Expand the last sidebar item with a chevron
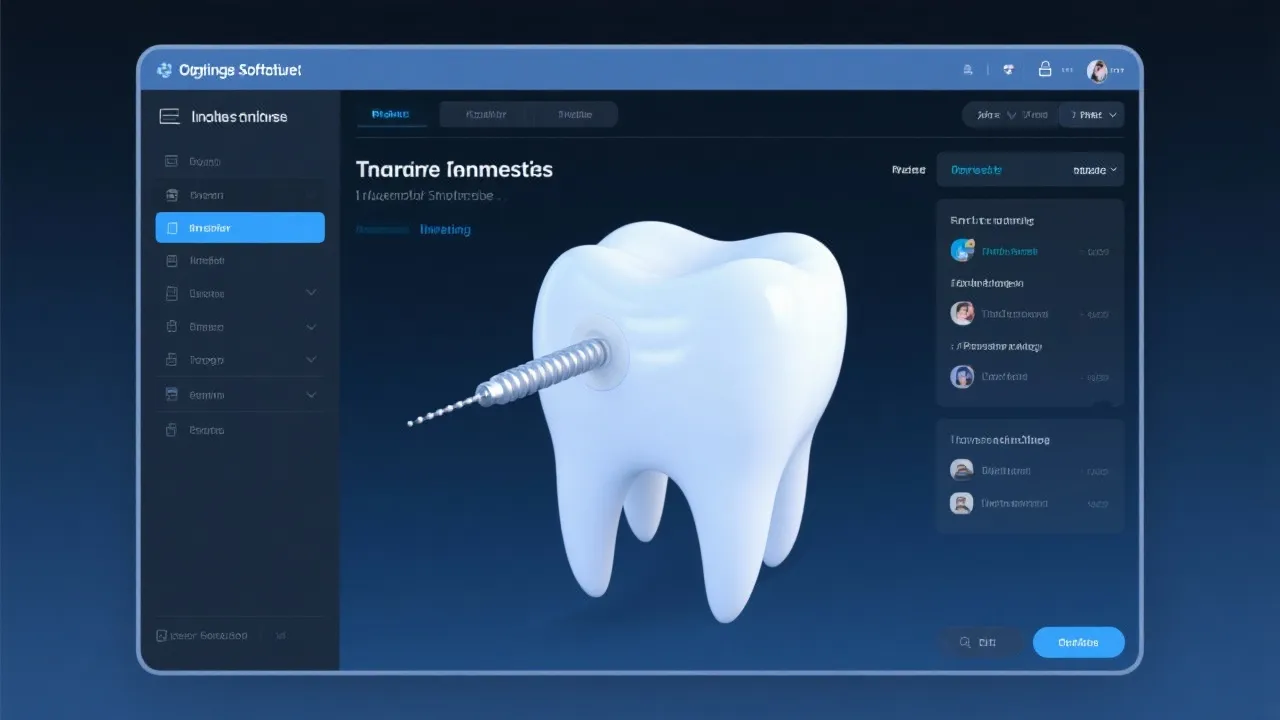This screenshot has width=1280, height=720. [311, 395]
